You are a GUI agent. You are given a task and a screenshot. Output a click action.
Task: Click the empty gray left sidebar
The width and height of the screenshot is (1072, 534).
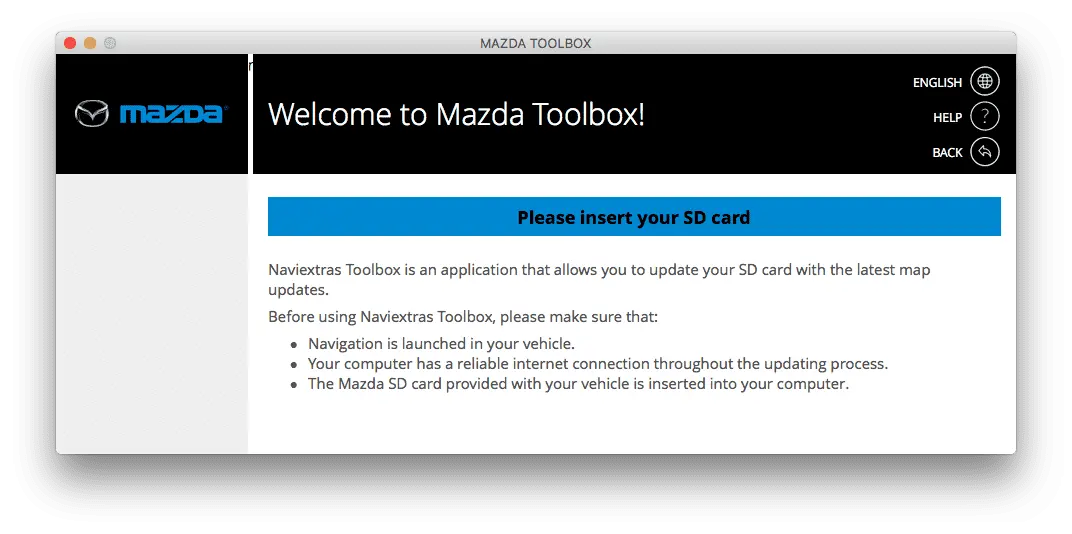[x=152, y=313]
